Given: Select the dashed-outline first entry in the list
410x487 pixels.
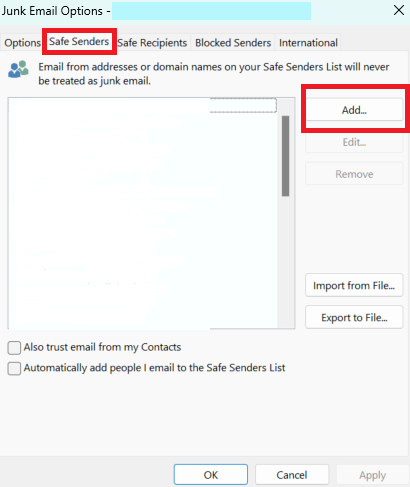Looking at the screenshot, I should coord(143,105).
